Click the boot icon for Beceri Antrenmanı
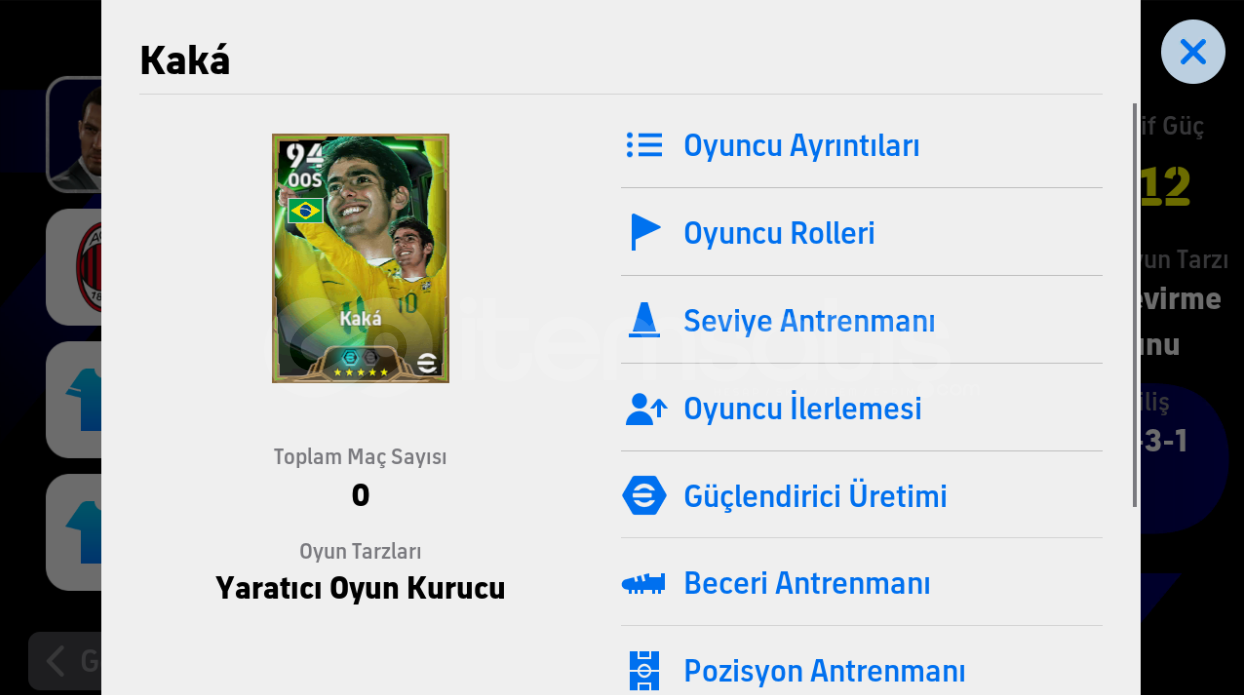1244x695 pixels. [644, 583]
